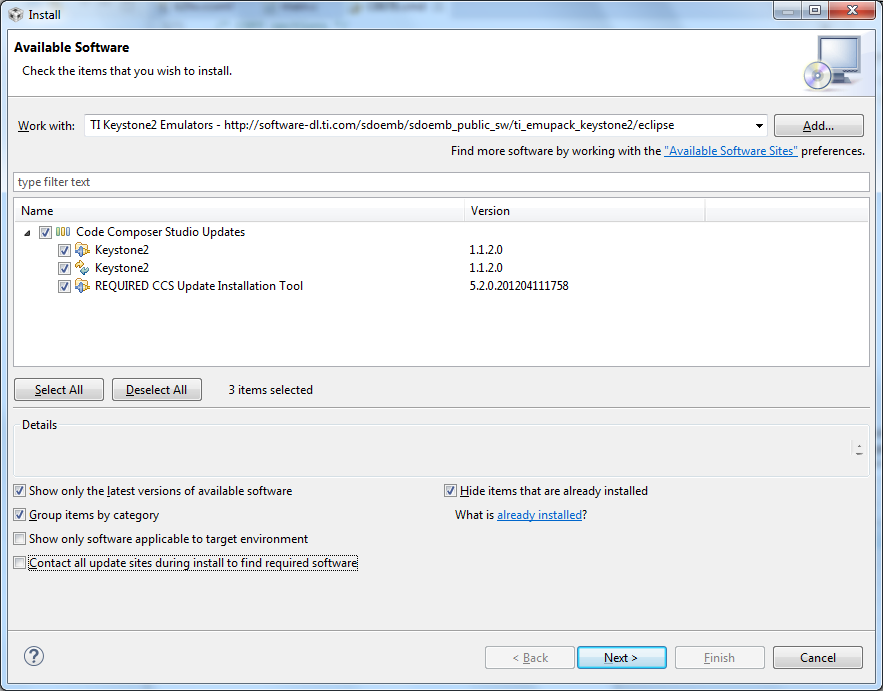This screenshot has width=883, height=691.
Task: Open the already installed link
Action: tap(539, 515)
